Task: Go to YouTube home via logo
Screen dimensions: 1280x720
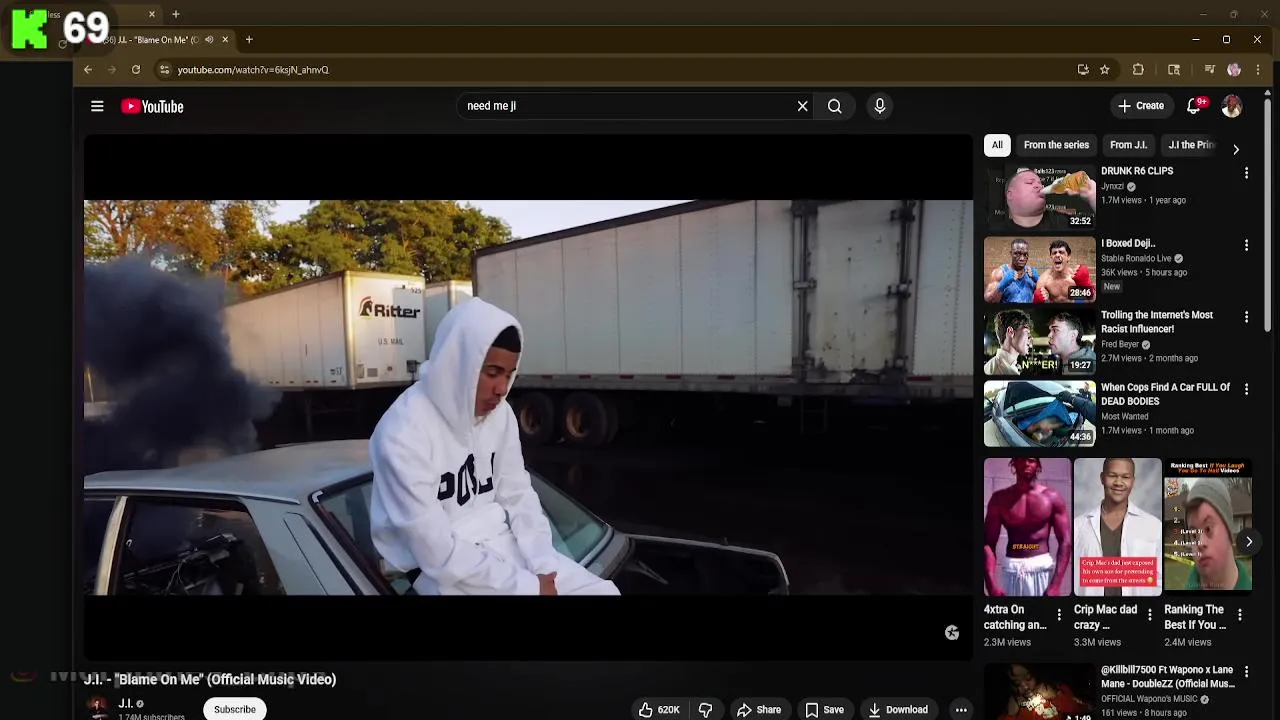Action: pos(152,106)
